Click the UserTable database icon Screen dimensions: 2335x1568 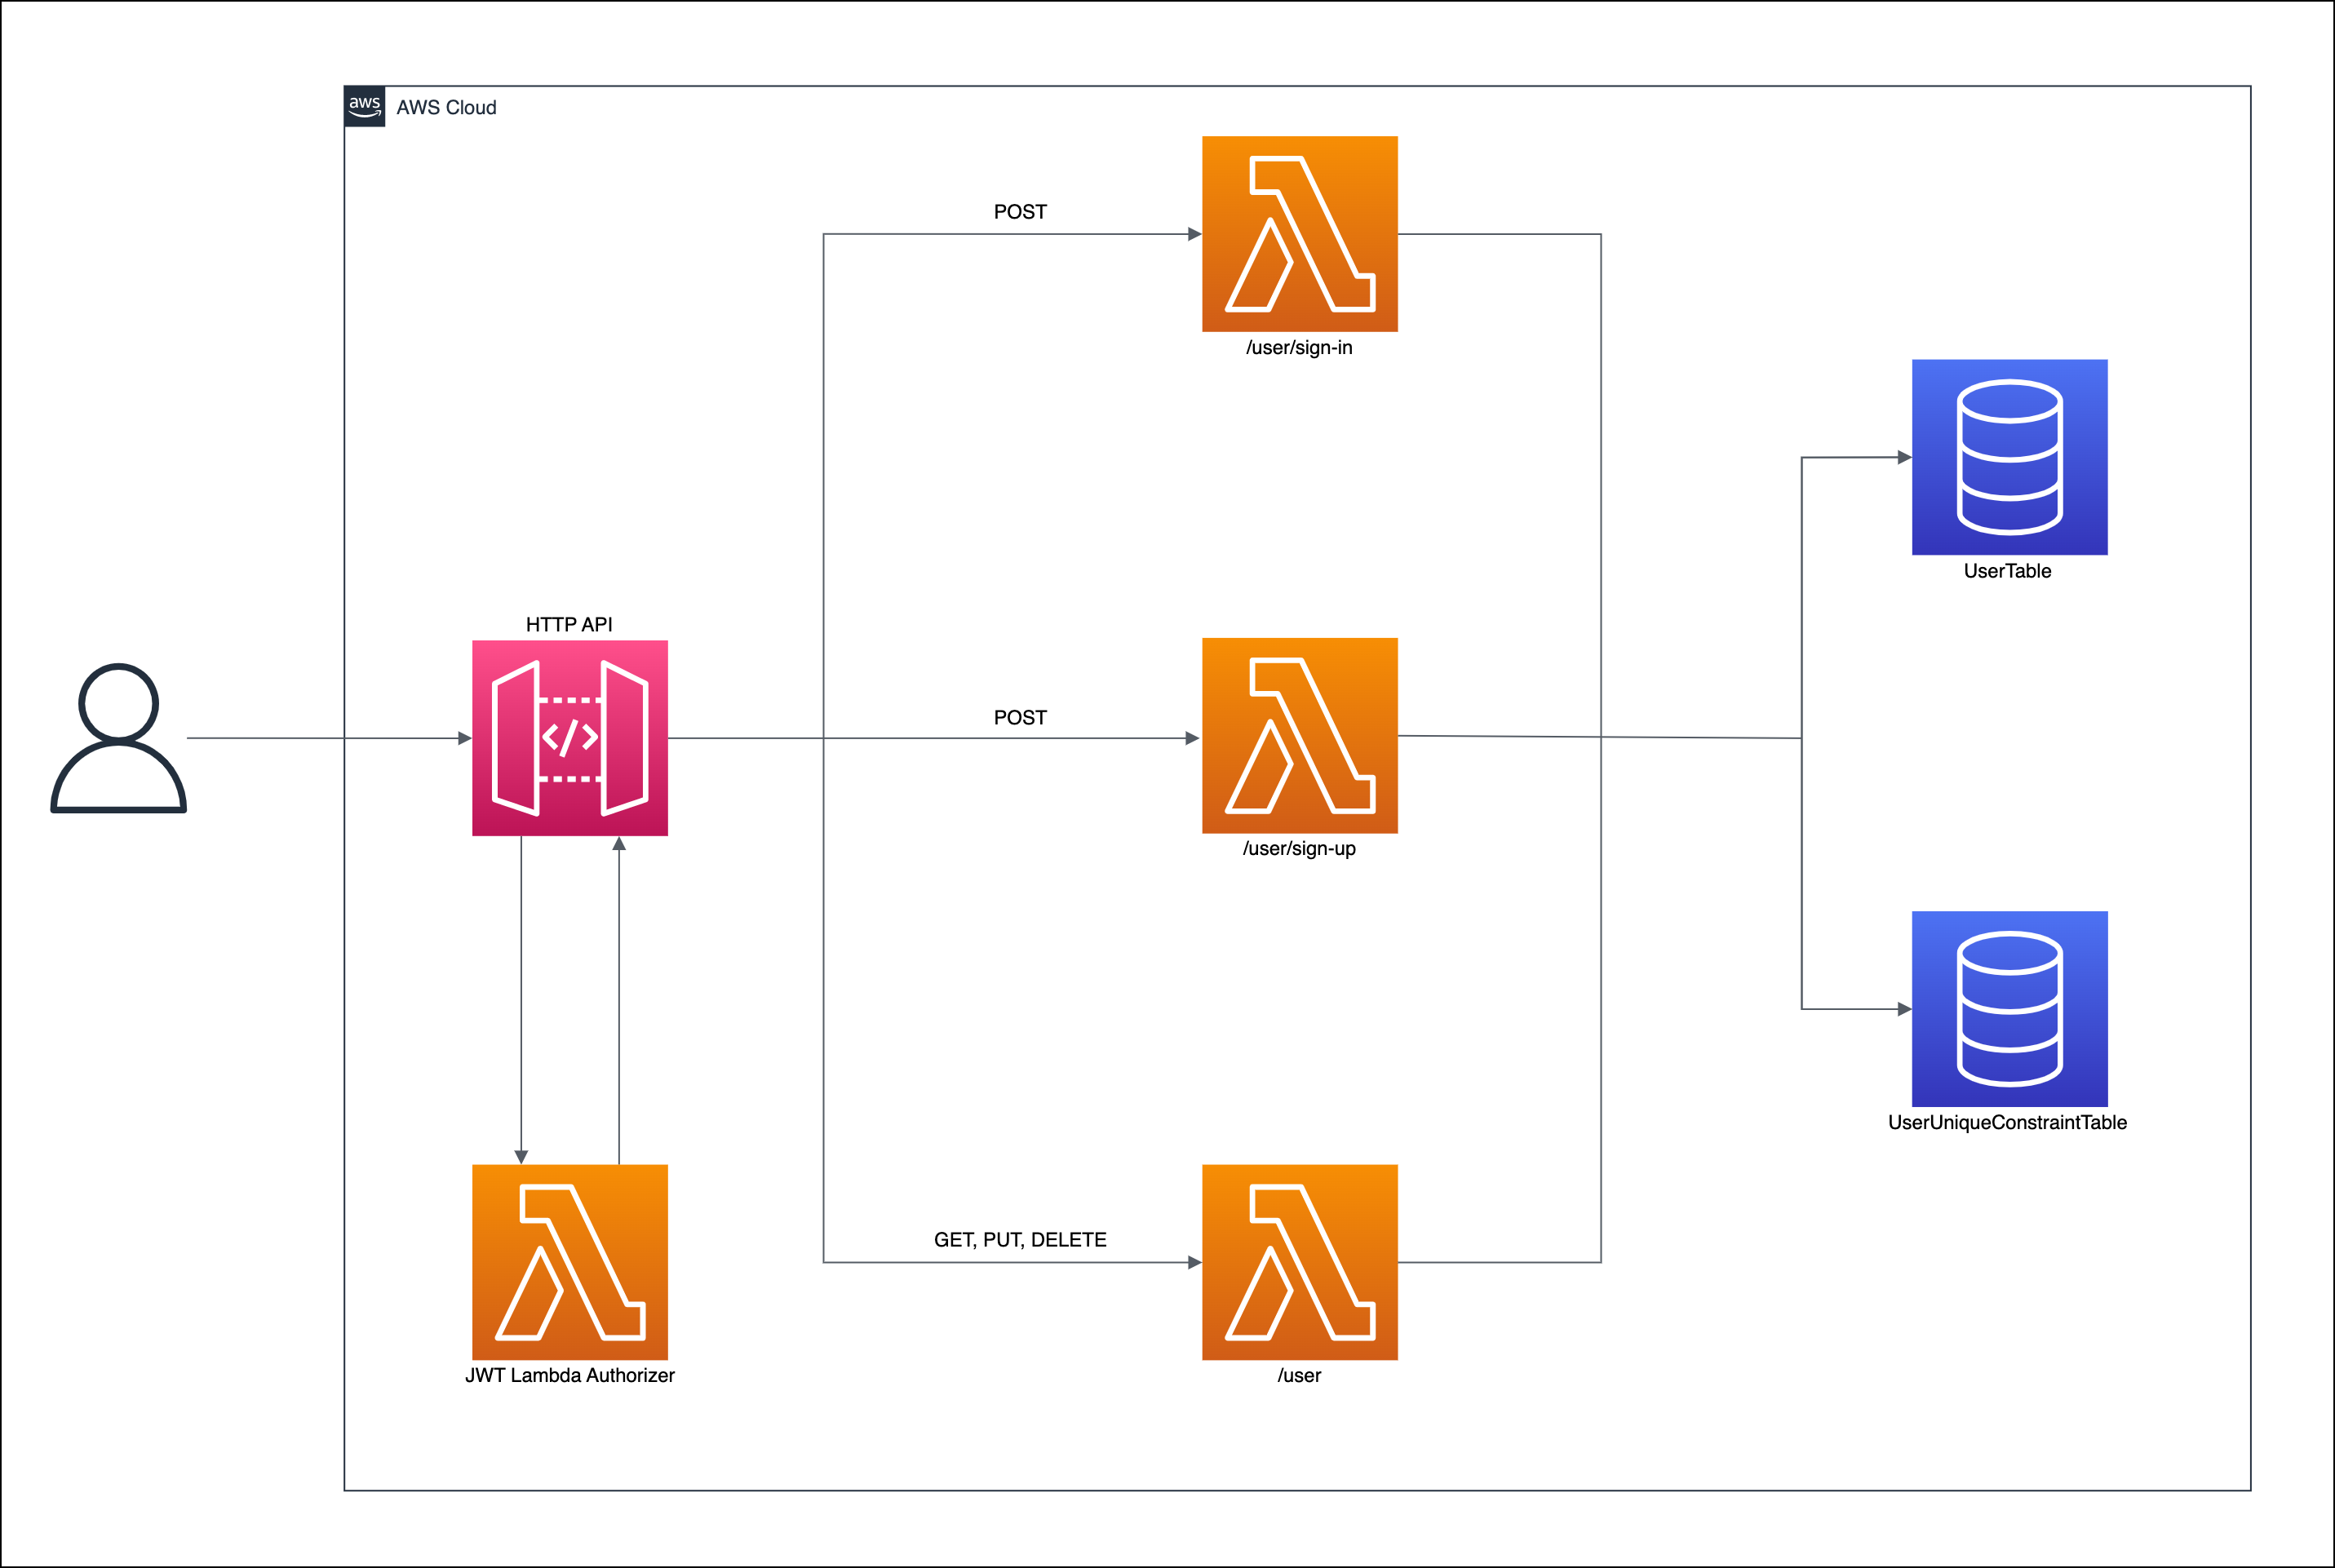click(x=2009, y=457)
